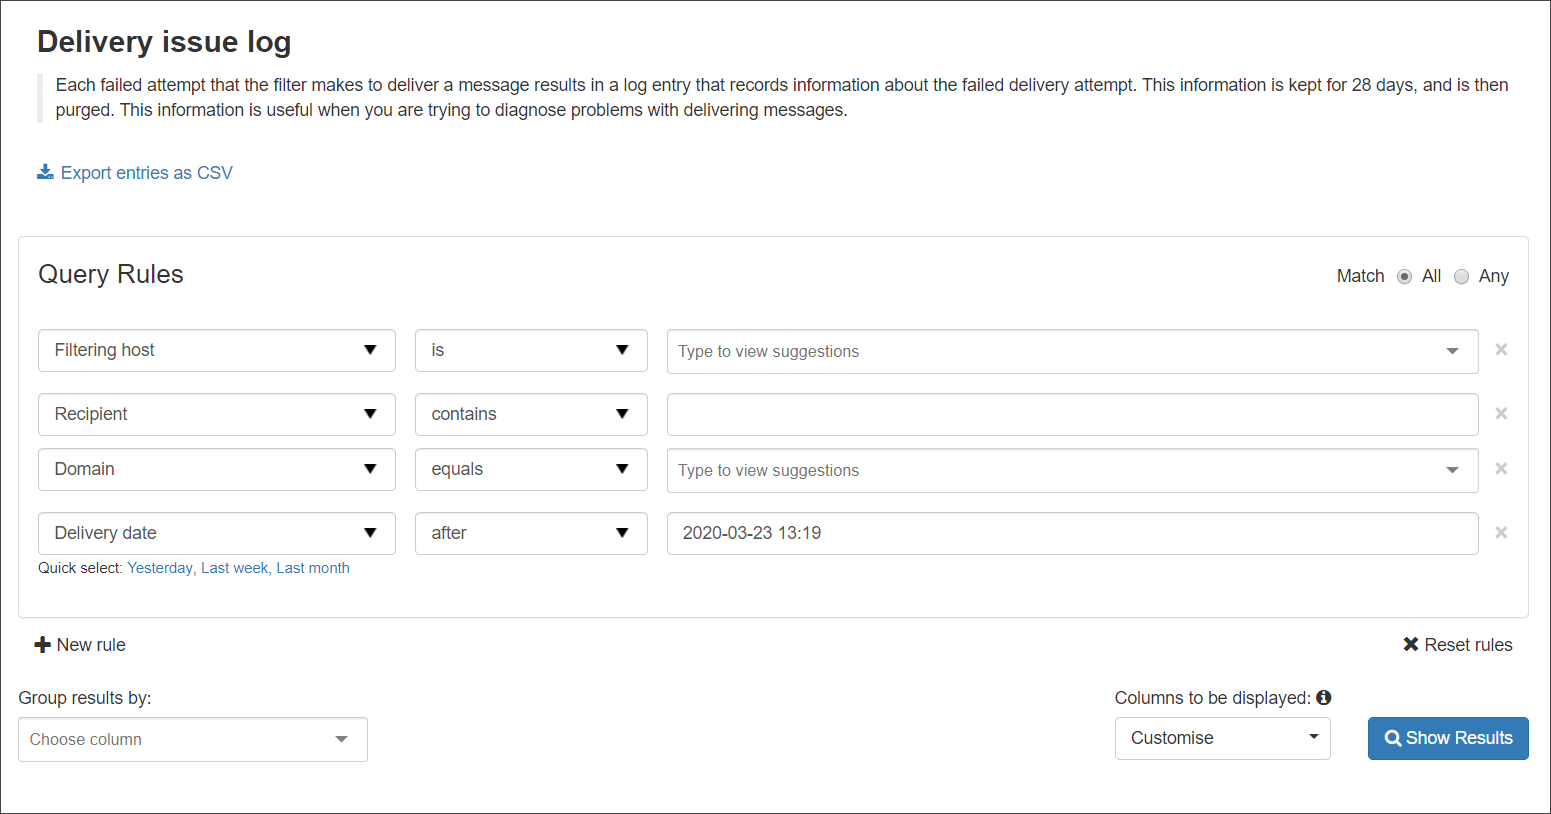
Task: Click the CSV export download icon
Action: pyautogui.click(x=45, y=172)
